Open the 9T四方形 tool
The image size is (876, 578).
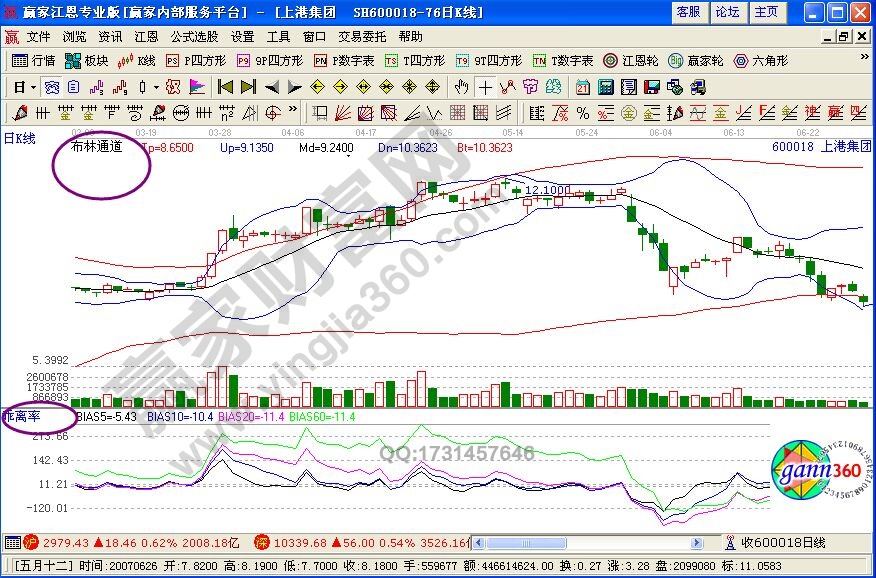[x=488, y=61]
